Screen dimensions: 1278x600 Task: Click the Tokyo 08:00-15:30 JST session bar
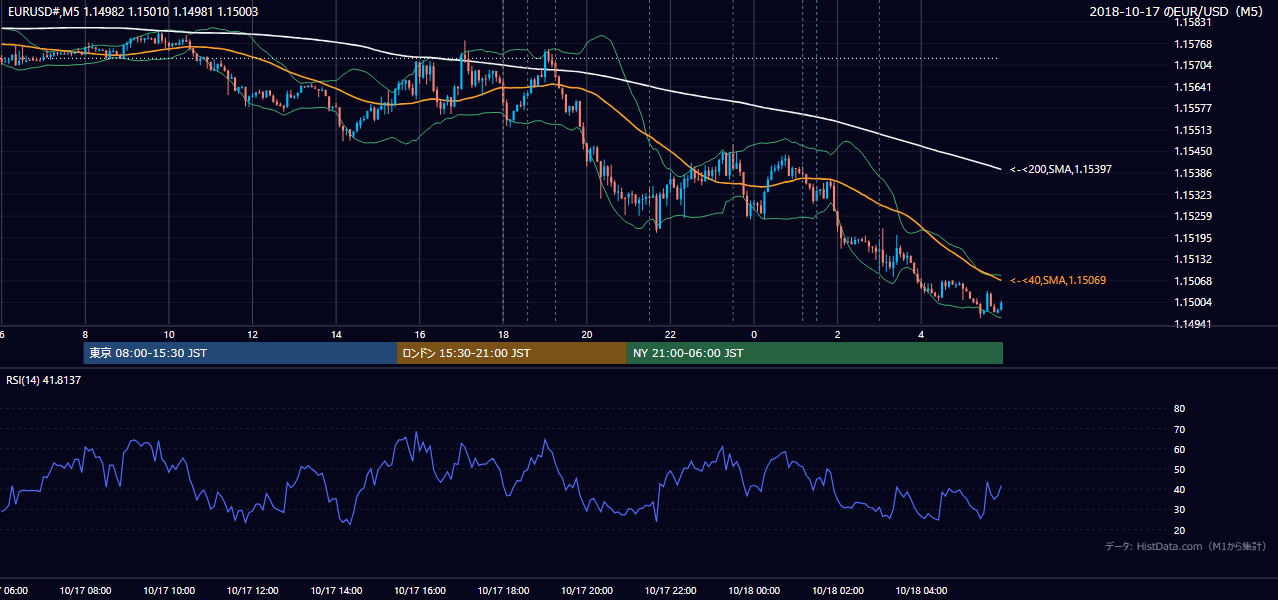[240, 353]
